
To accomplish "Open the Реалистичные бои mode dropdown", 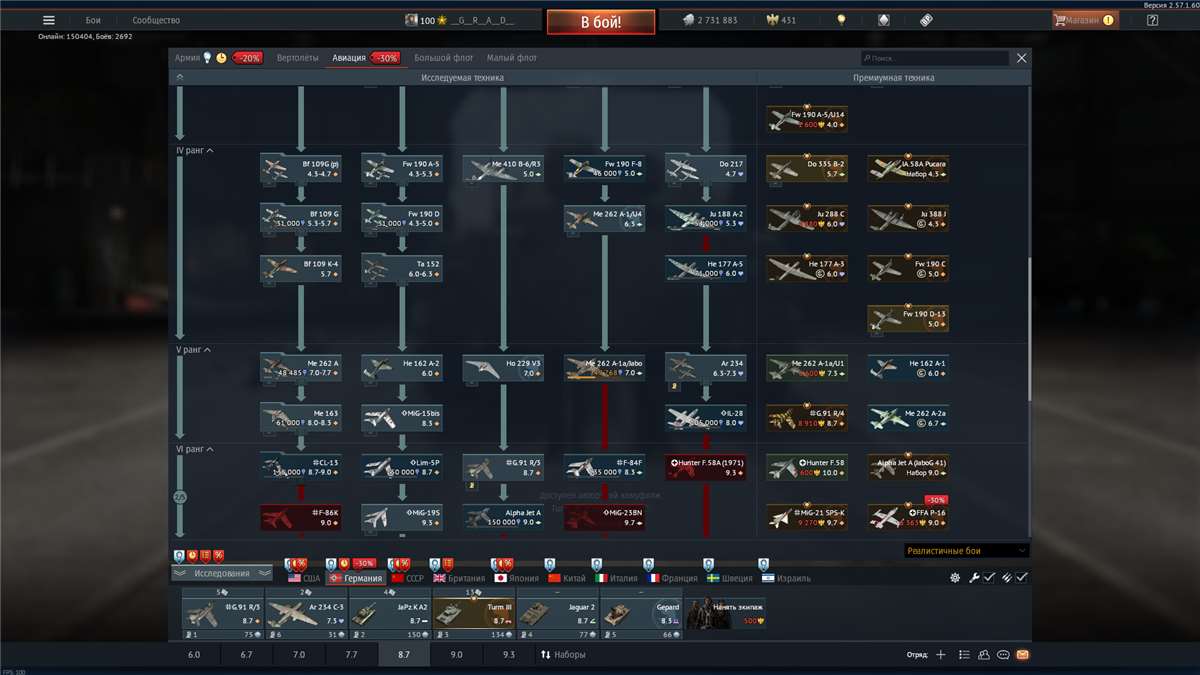I will point(966,550).
